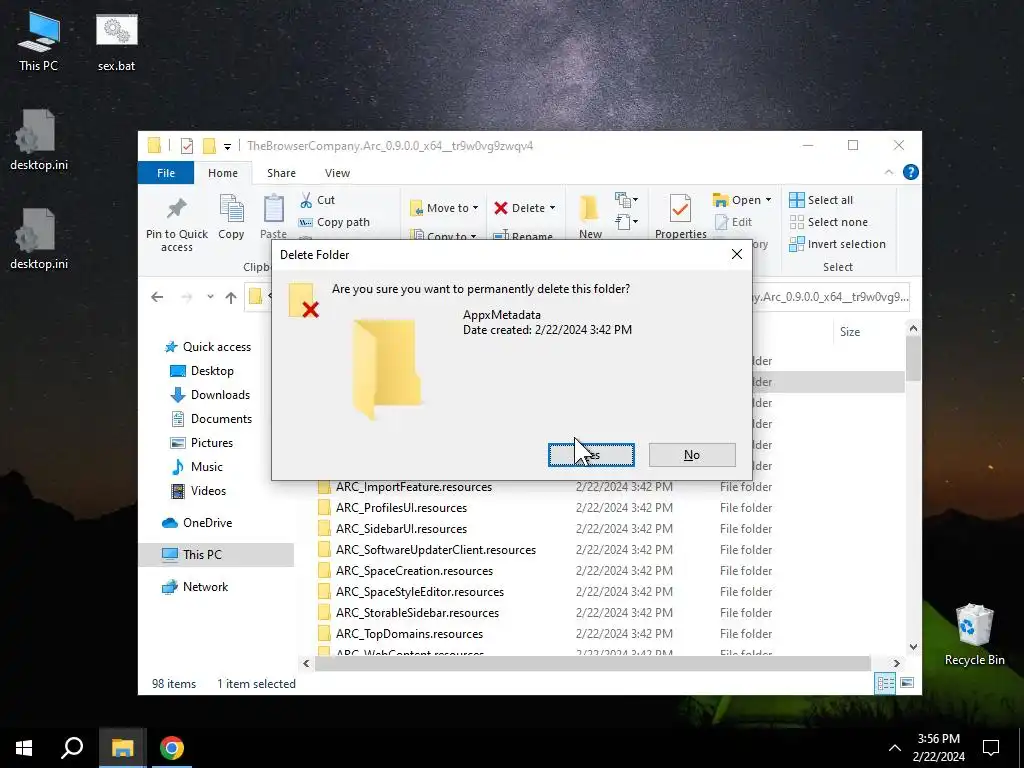Open taskbar Search magnifier

(72, 748)
